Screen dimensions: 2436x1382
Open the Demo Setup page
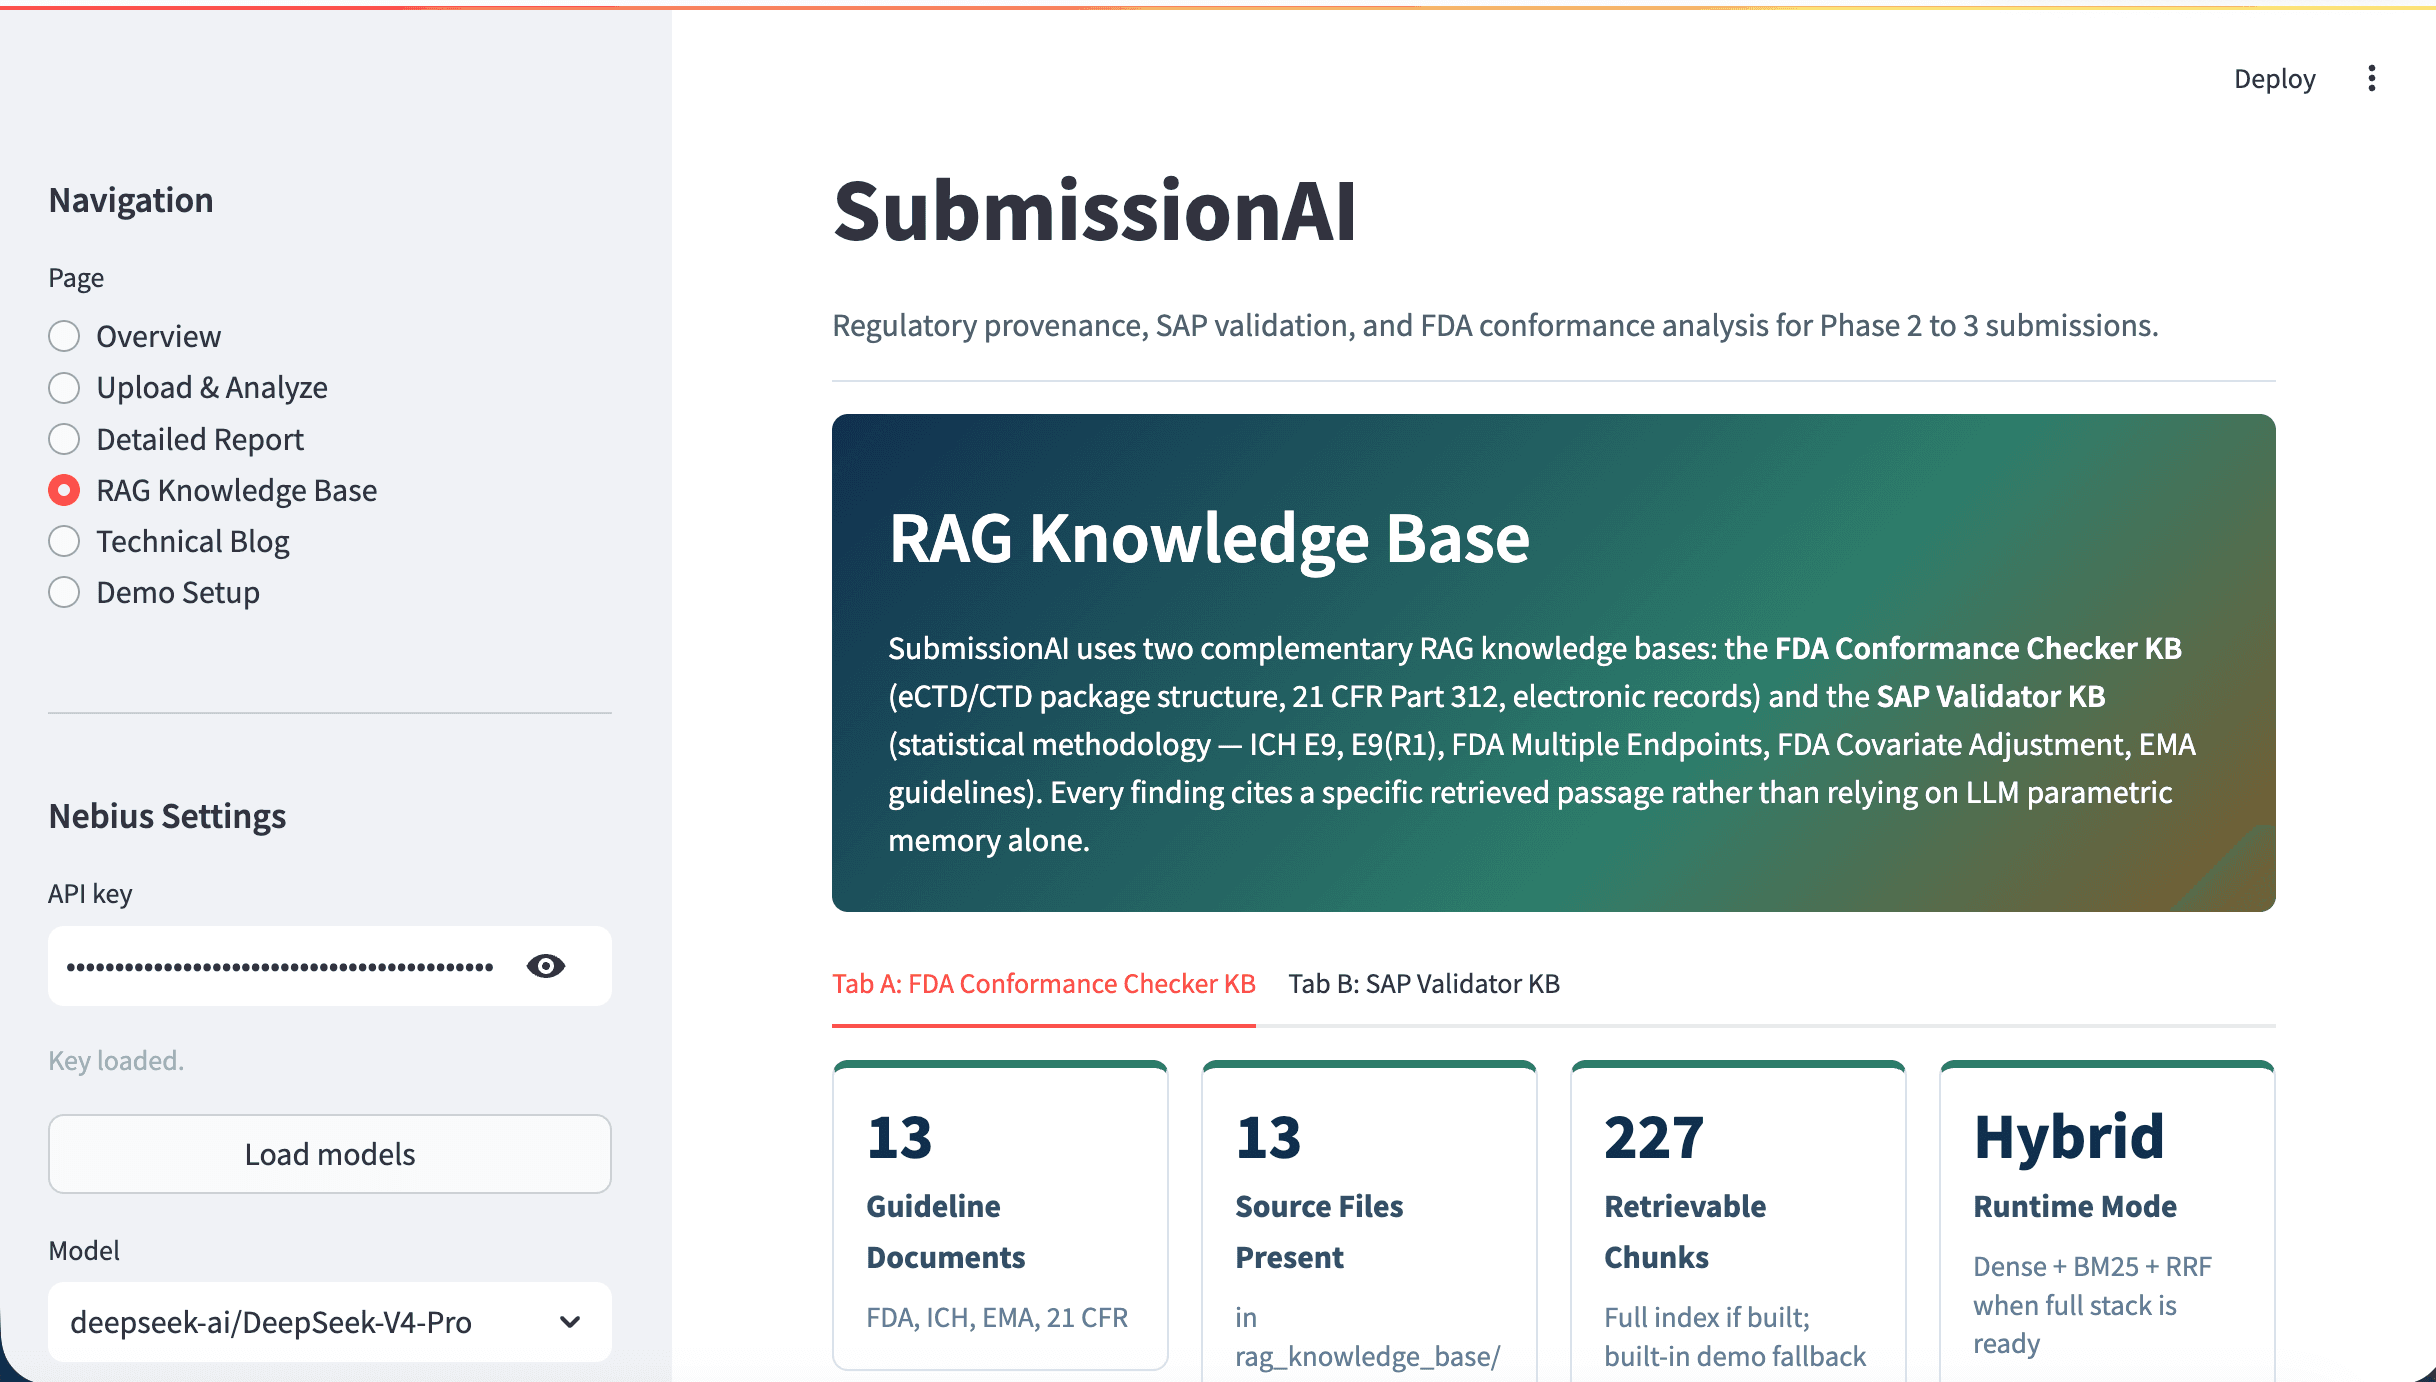pos(154,592)
